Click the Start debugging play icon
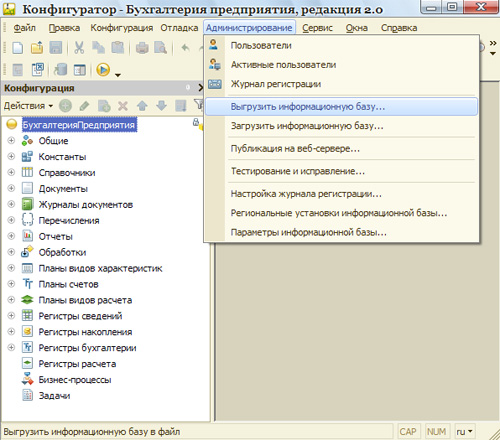The image size is (500, 440). tap(103, 70)
